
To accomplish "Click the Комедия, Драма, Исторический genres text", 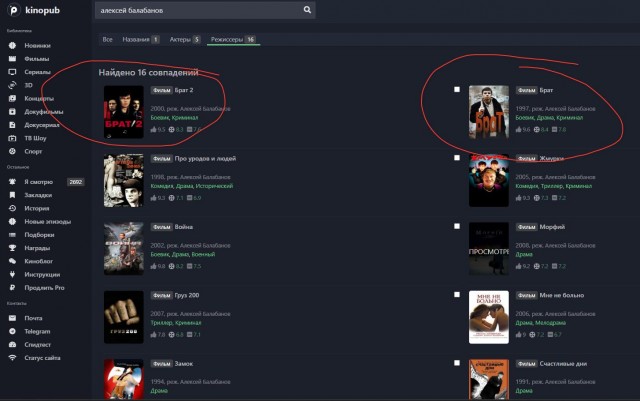I will point(192,186).
